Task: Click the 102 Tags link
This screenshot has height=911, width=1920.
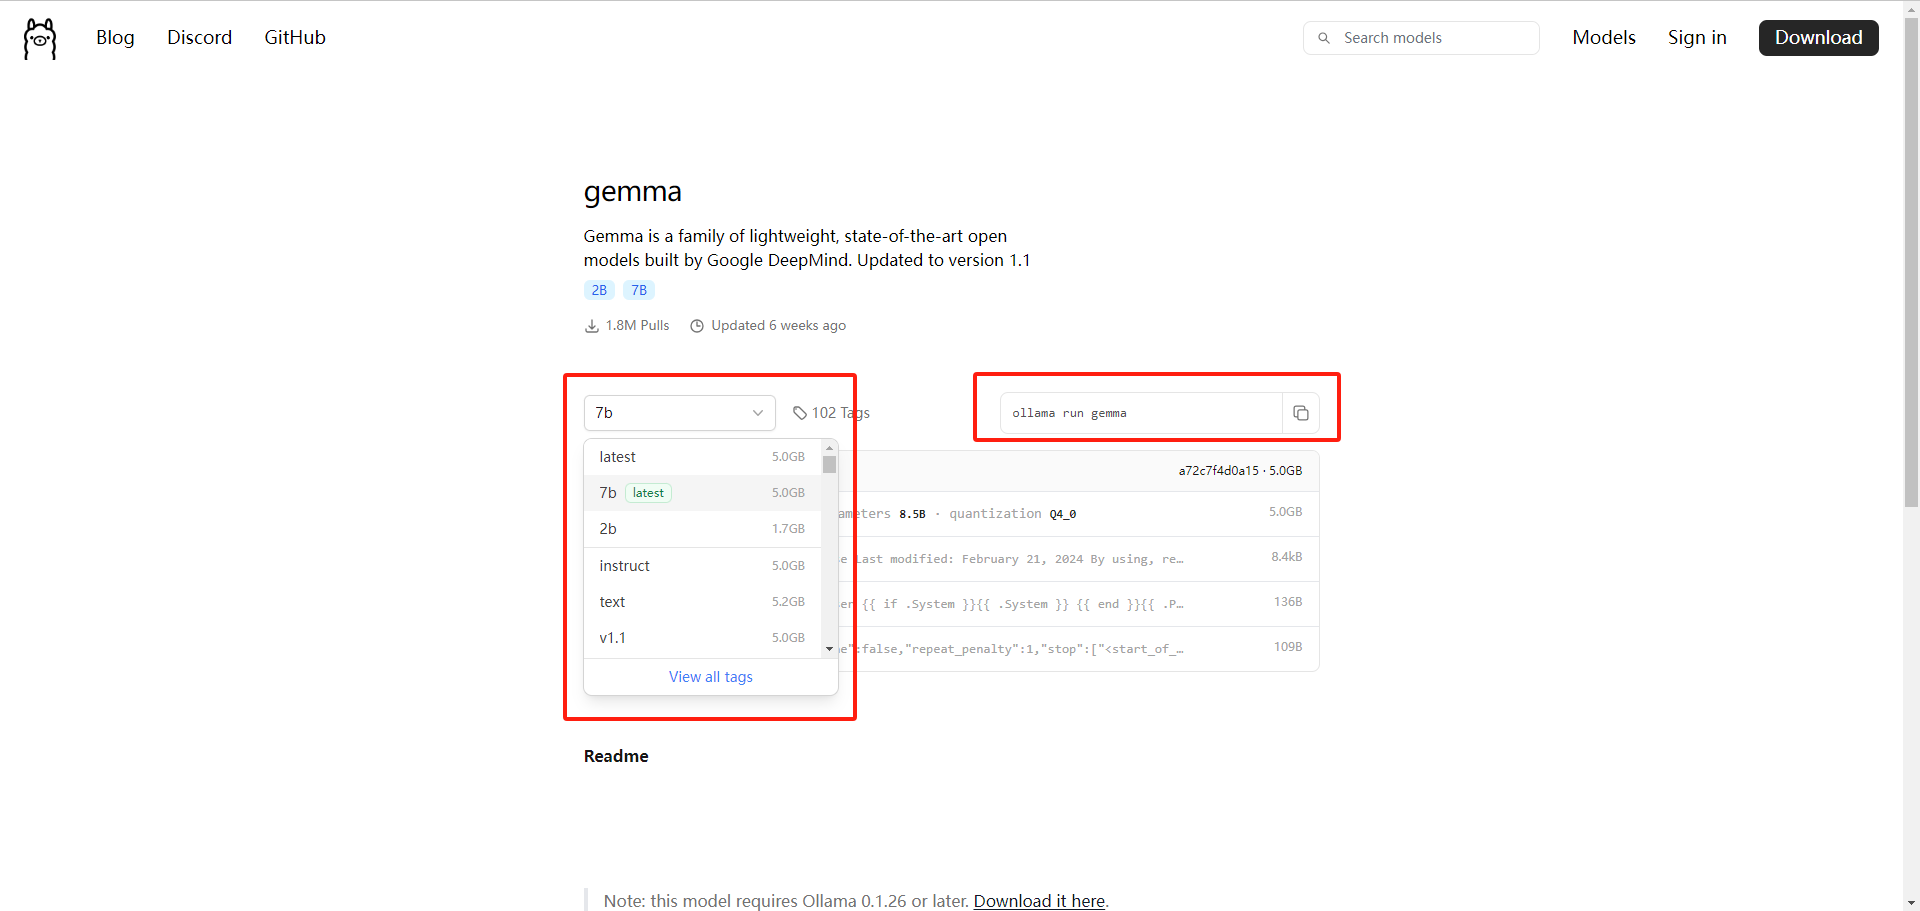Action: 831,413
